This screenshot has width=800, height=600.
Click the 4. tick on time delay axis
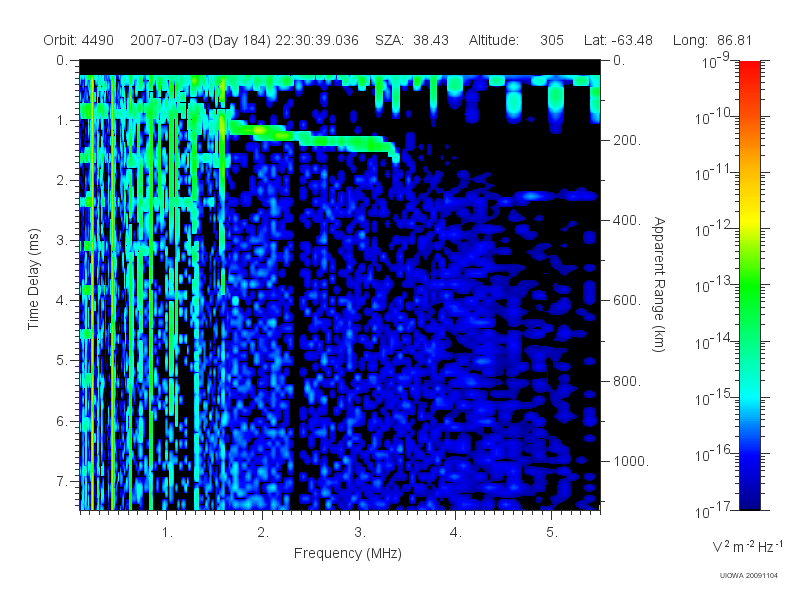point(62,301)
